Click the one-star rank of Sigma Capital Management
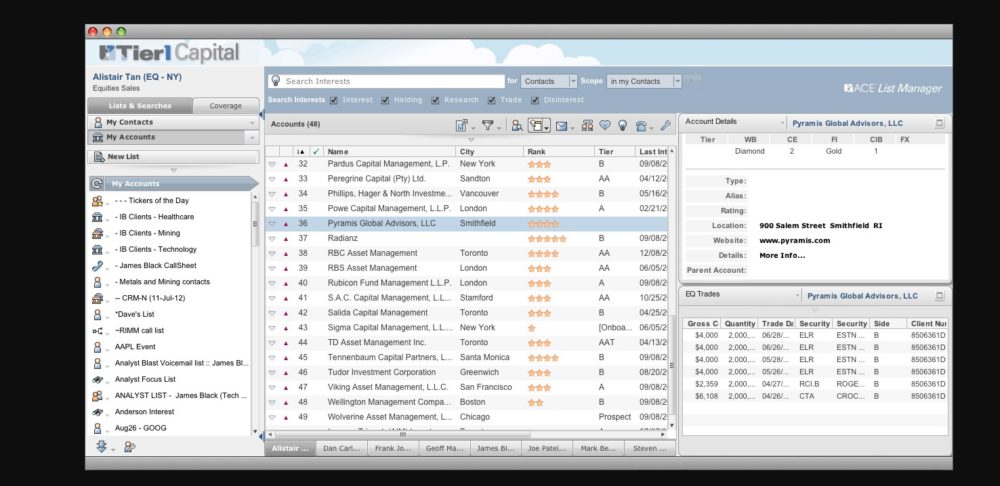 (531, 328)
